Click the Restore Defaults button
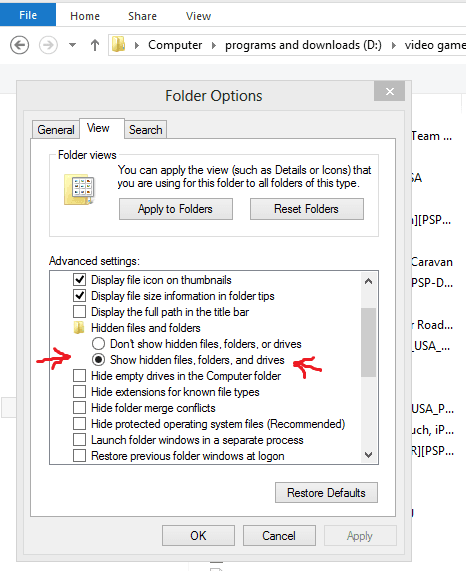This screenshot has height=571, width=466. (326, 493)
